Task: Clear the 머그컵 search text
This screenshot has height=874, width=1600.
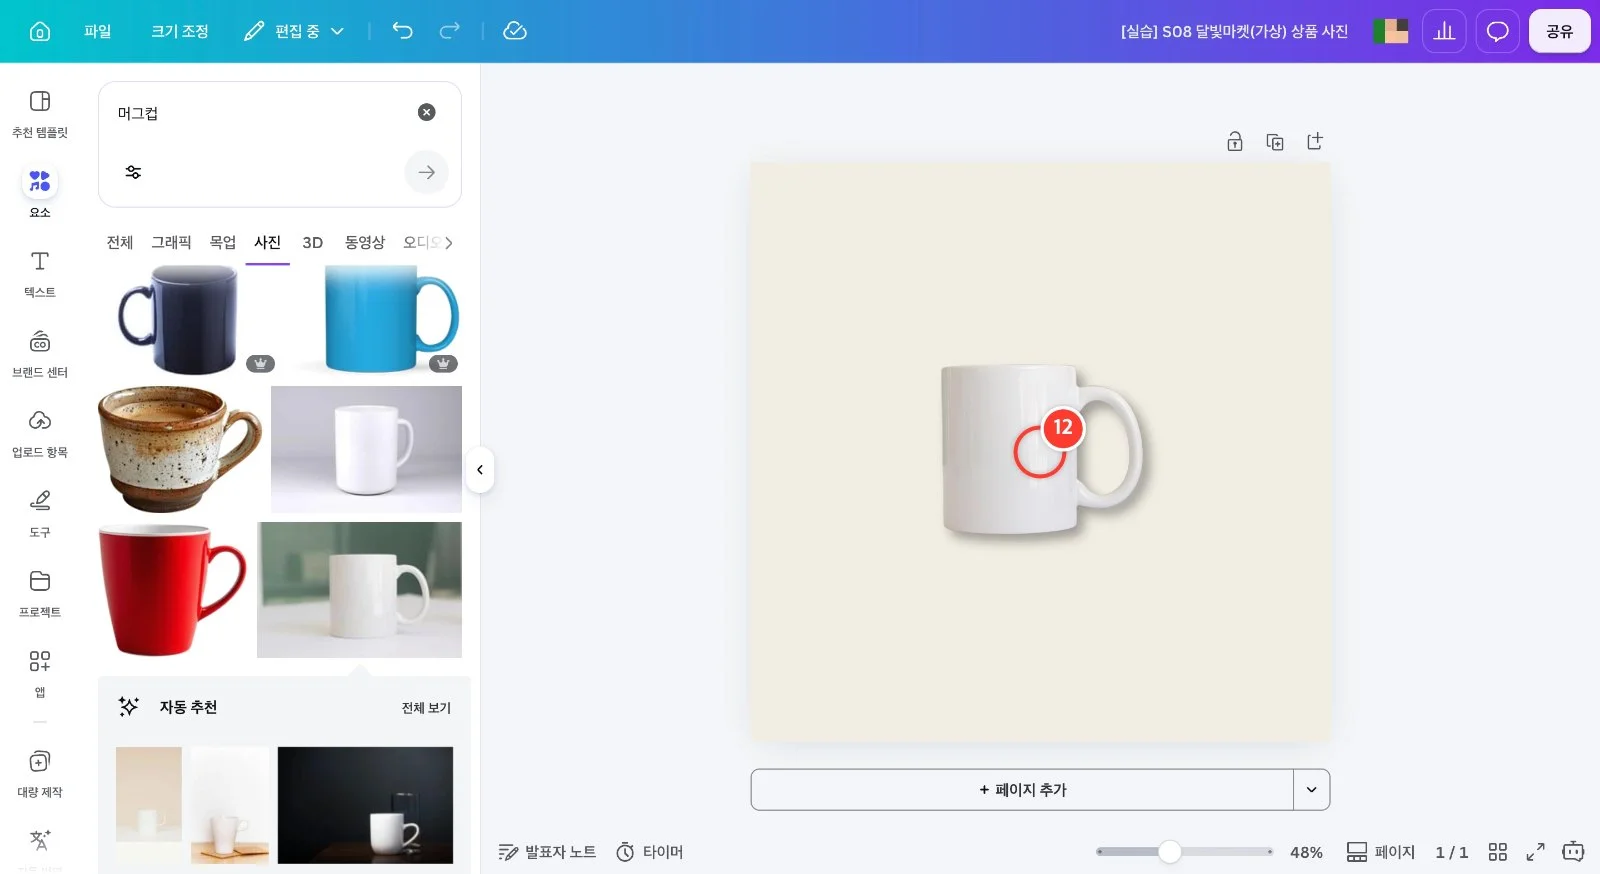Action: pos(427,112)
